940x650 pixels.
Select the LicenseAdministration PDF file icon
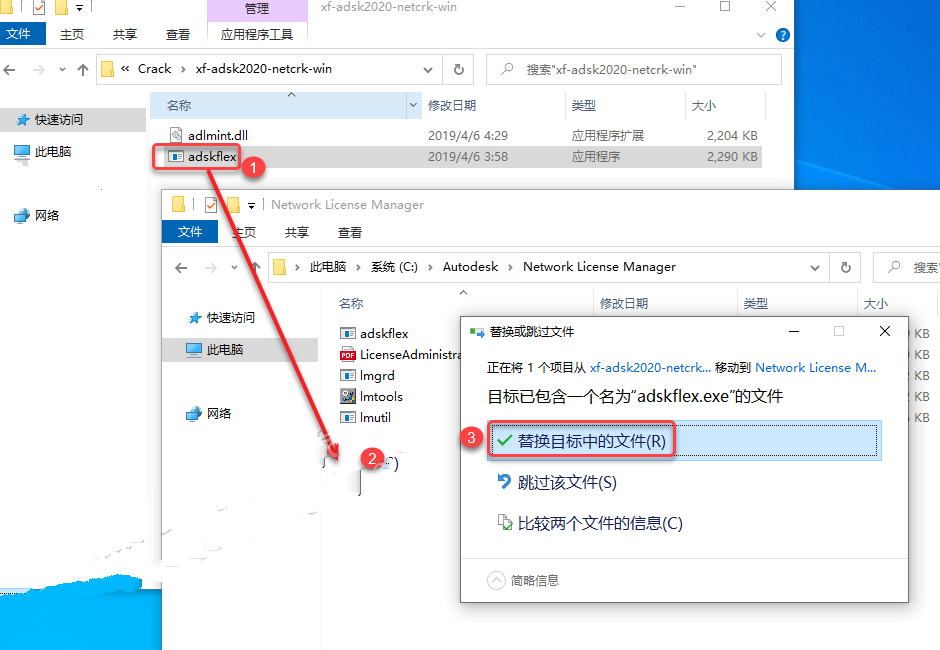coord(348,354)
